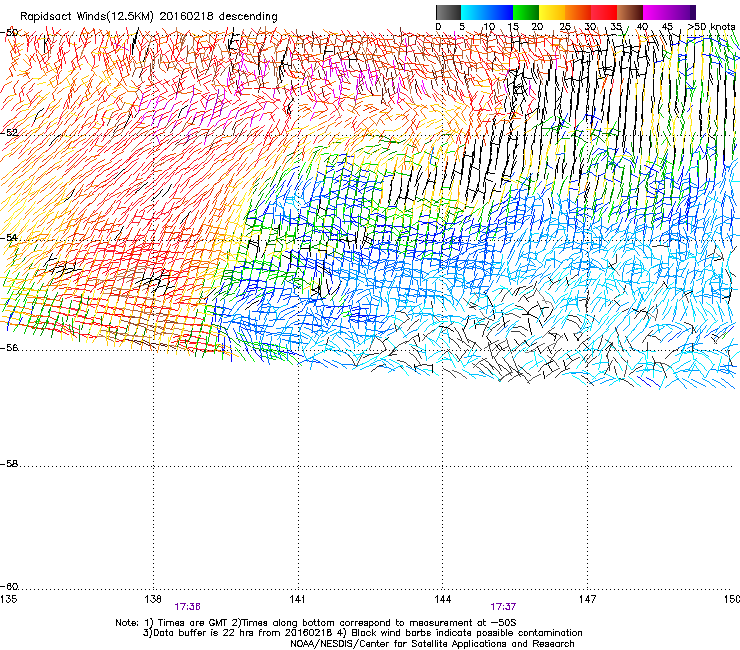740x650 pixels.
Task: Click the orange 25-30 knots legend segment
Action: tap(578, 12)
